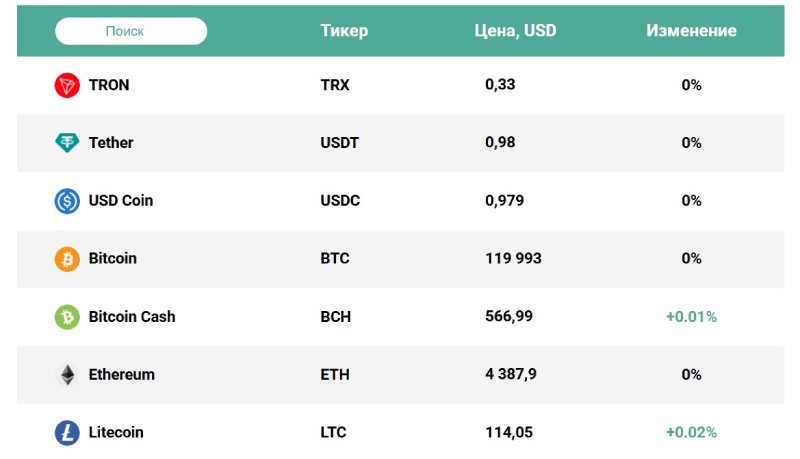The image size is (800, 459).
Task: Click the Litecoin logo icon
Action: (67, 433)
